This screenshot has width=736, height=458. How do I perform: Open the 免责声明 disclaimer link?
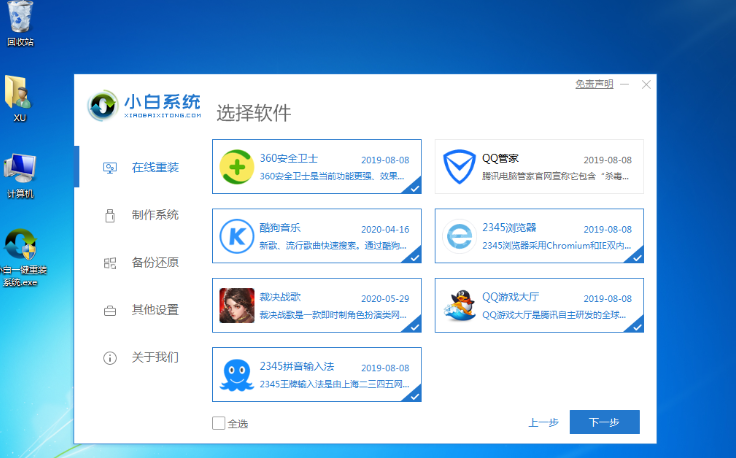[x=594, y=85]
